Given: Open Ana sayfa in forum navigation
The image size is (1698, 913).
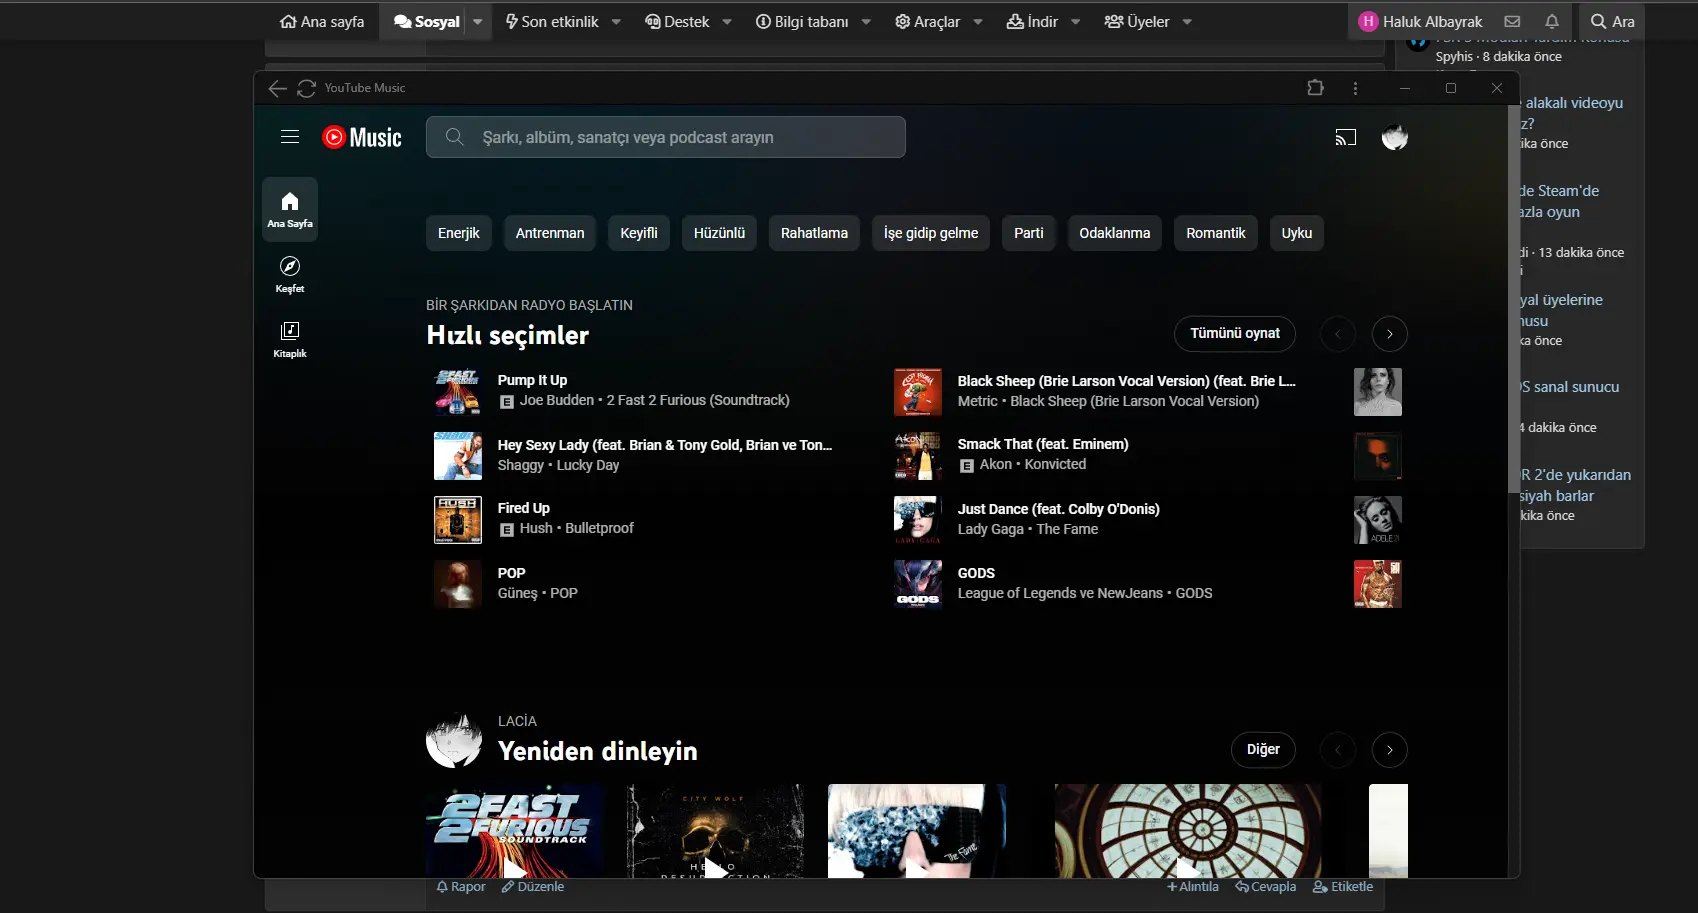Looking at the screenshot, I should [x=322, y=21].
